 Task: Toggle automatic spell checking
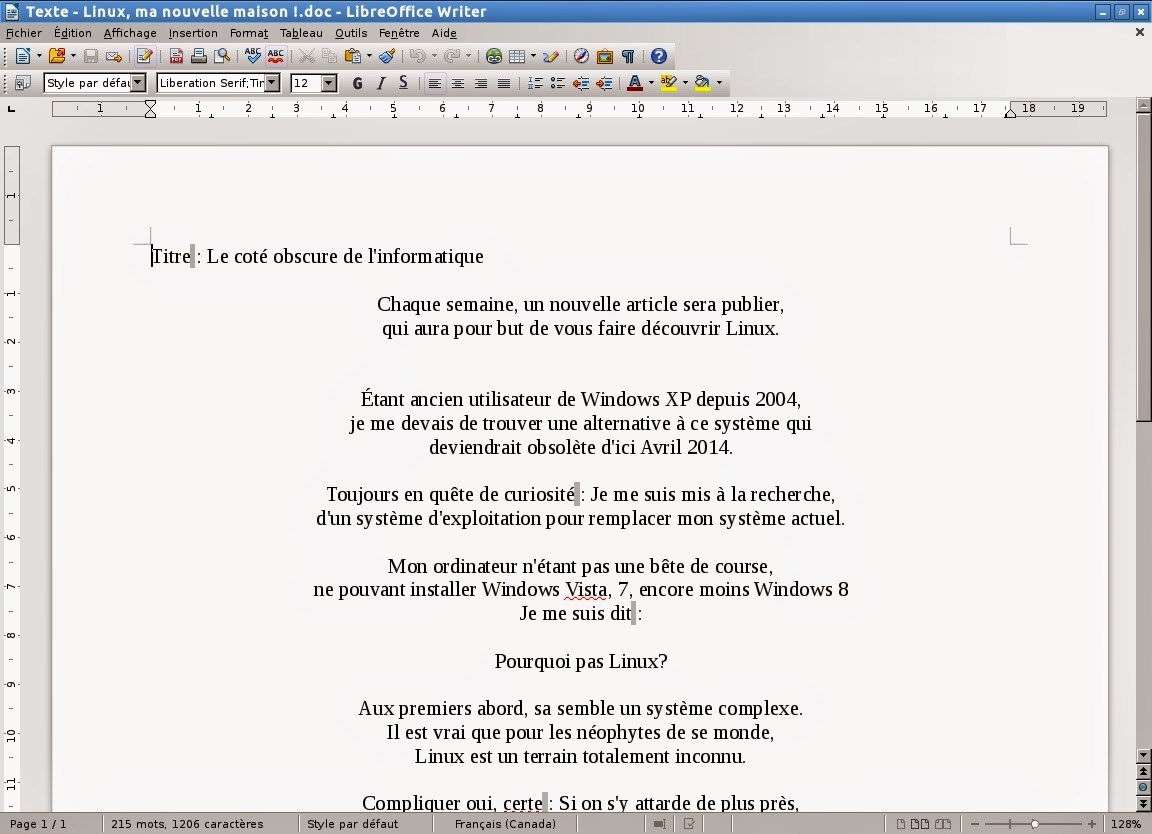[276, 56]
